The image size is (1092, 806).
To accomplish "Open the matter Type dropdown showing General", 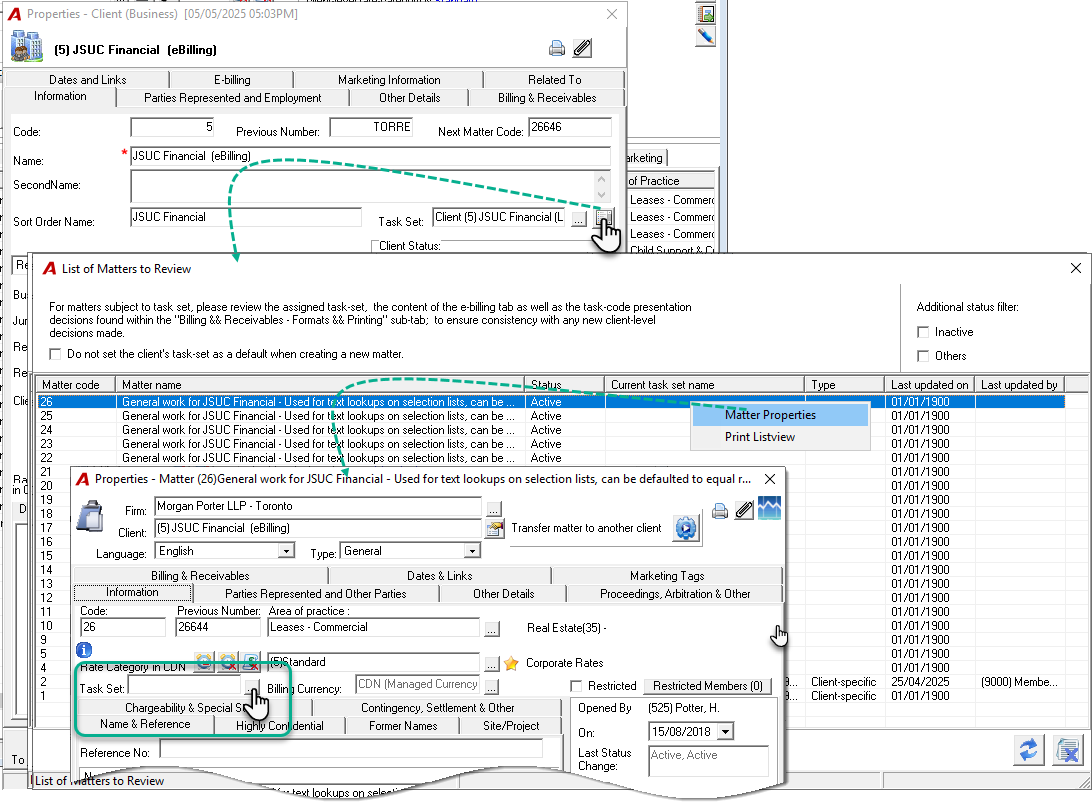I will coord(472,551).
